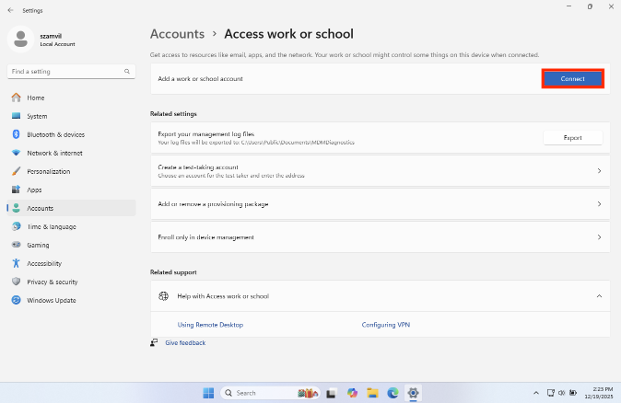Expand Create a test-taking account
Image resolution: width=621 pixels, height=403 pixels.
click(378, 171)
